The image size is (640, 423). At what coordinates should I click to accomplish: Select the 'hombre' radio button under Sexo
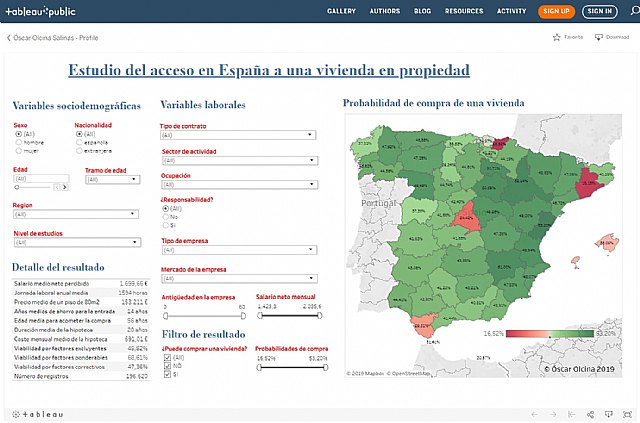pyautogui.click(x=18, y=142)
